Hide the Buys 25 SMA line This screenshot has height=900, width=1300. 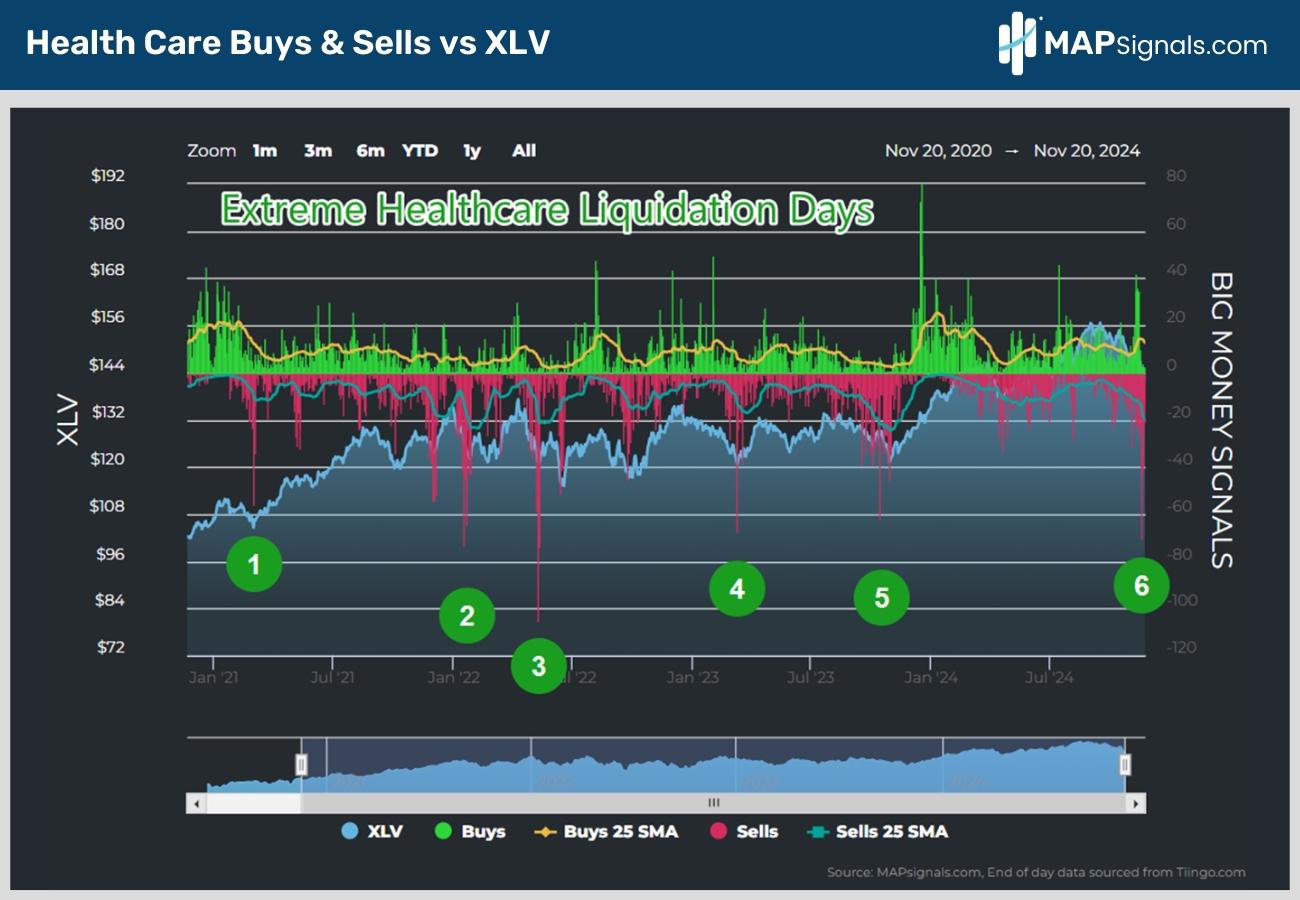[608, 831]
